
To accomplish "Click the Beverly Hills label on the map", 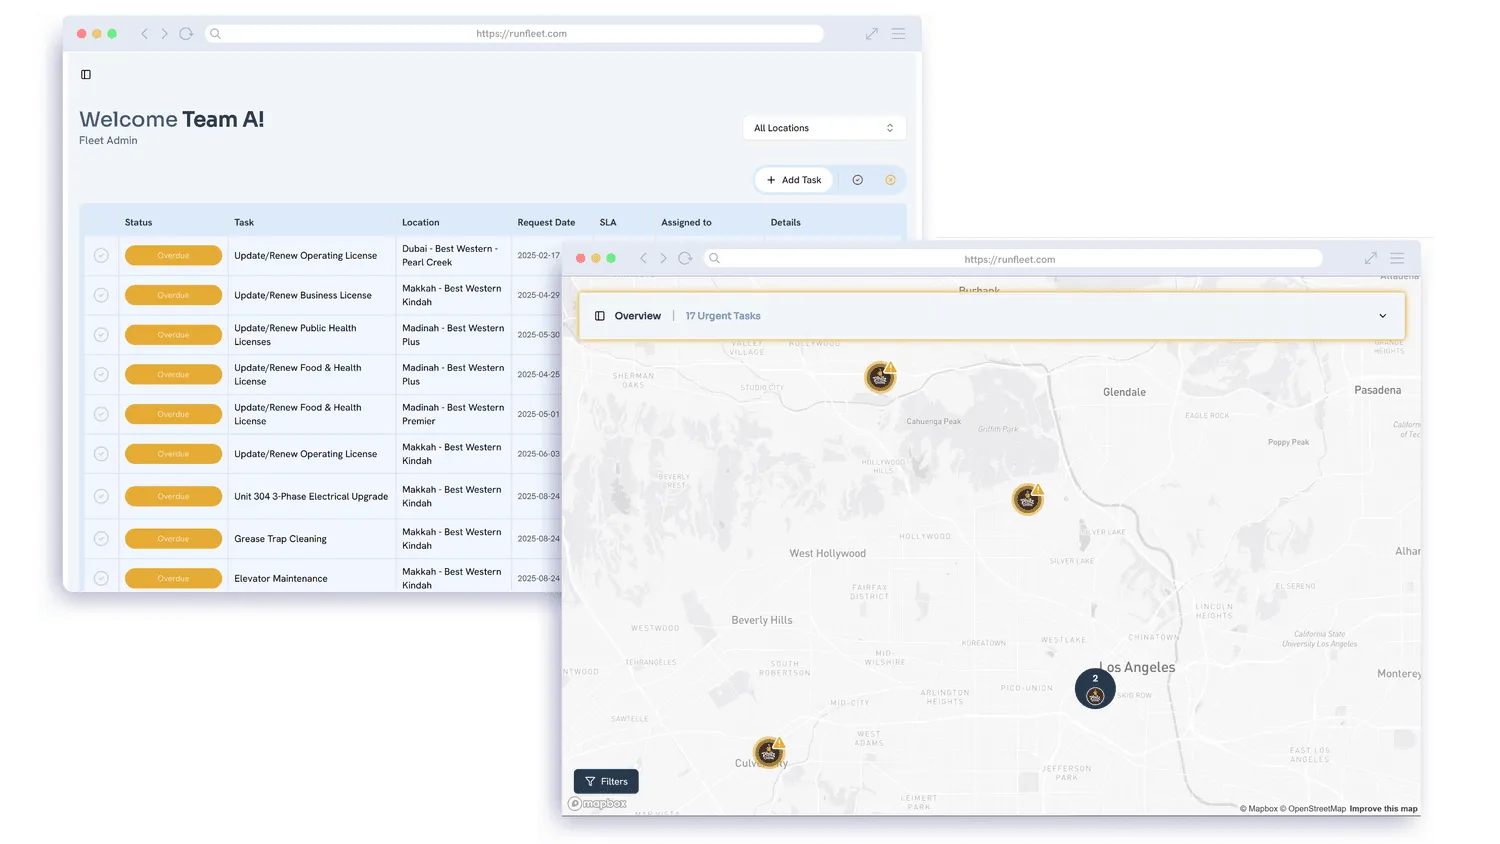I will tap(762, 620).
